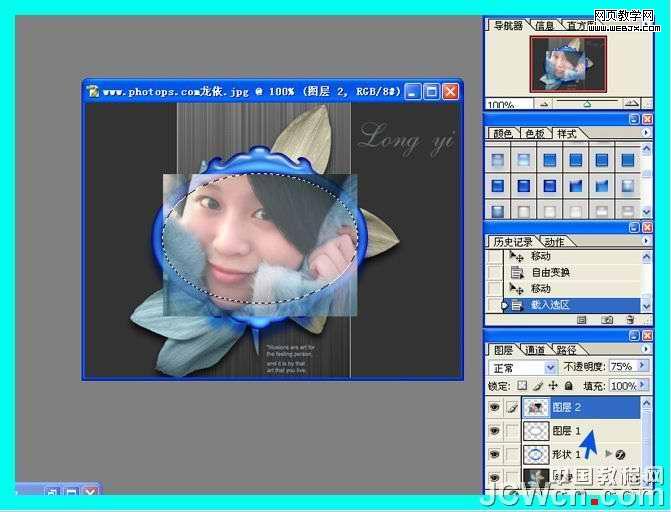Click the 形状 1 layer thumbnail
The width and height of the screenshot is (671, 512).
[x=536, y=454]
